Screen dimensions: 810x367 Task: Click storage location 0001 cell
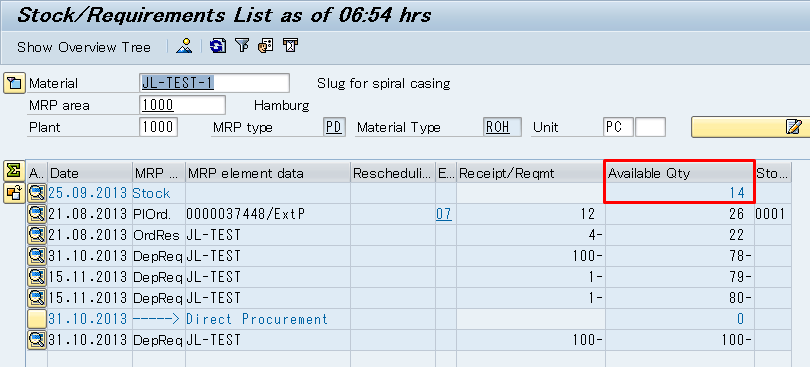click(773, 214)
